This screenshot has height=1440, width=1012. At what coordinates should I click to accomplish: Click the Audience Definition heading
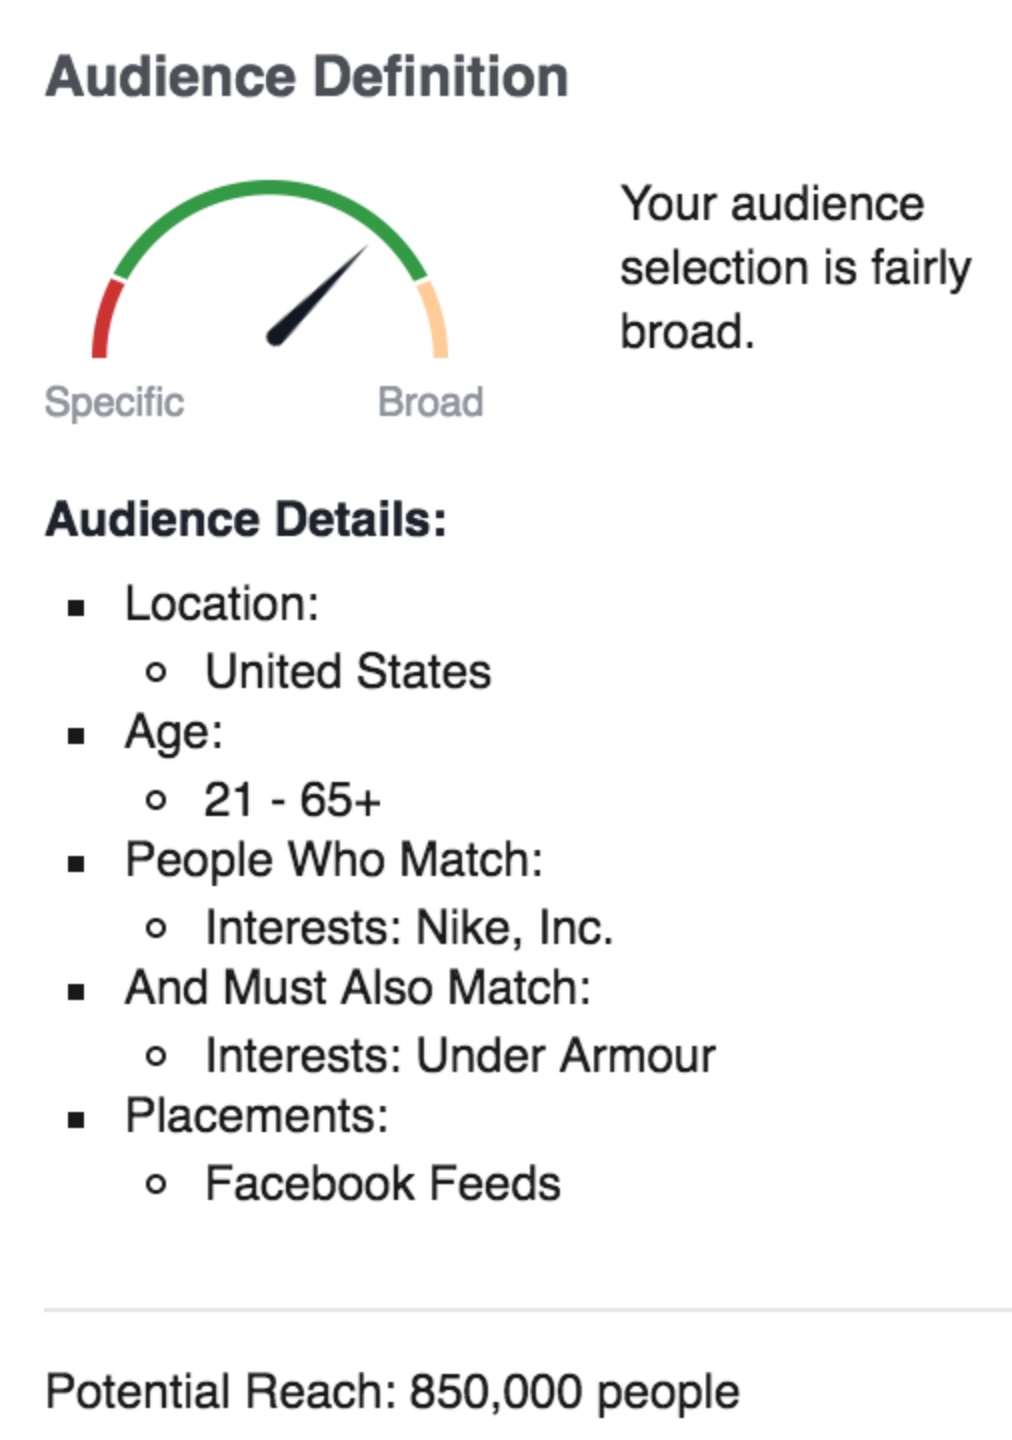click(x=306, y=77)
